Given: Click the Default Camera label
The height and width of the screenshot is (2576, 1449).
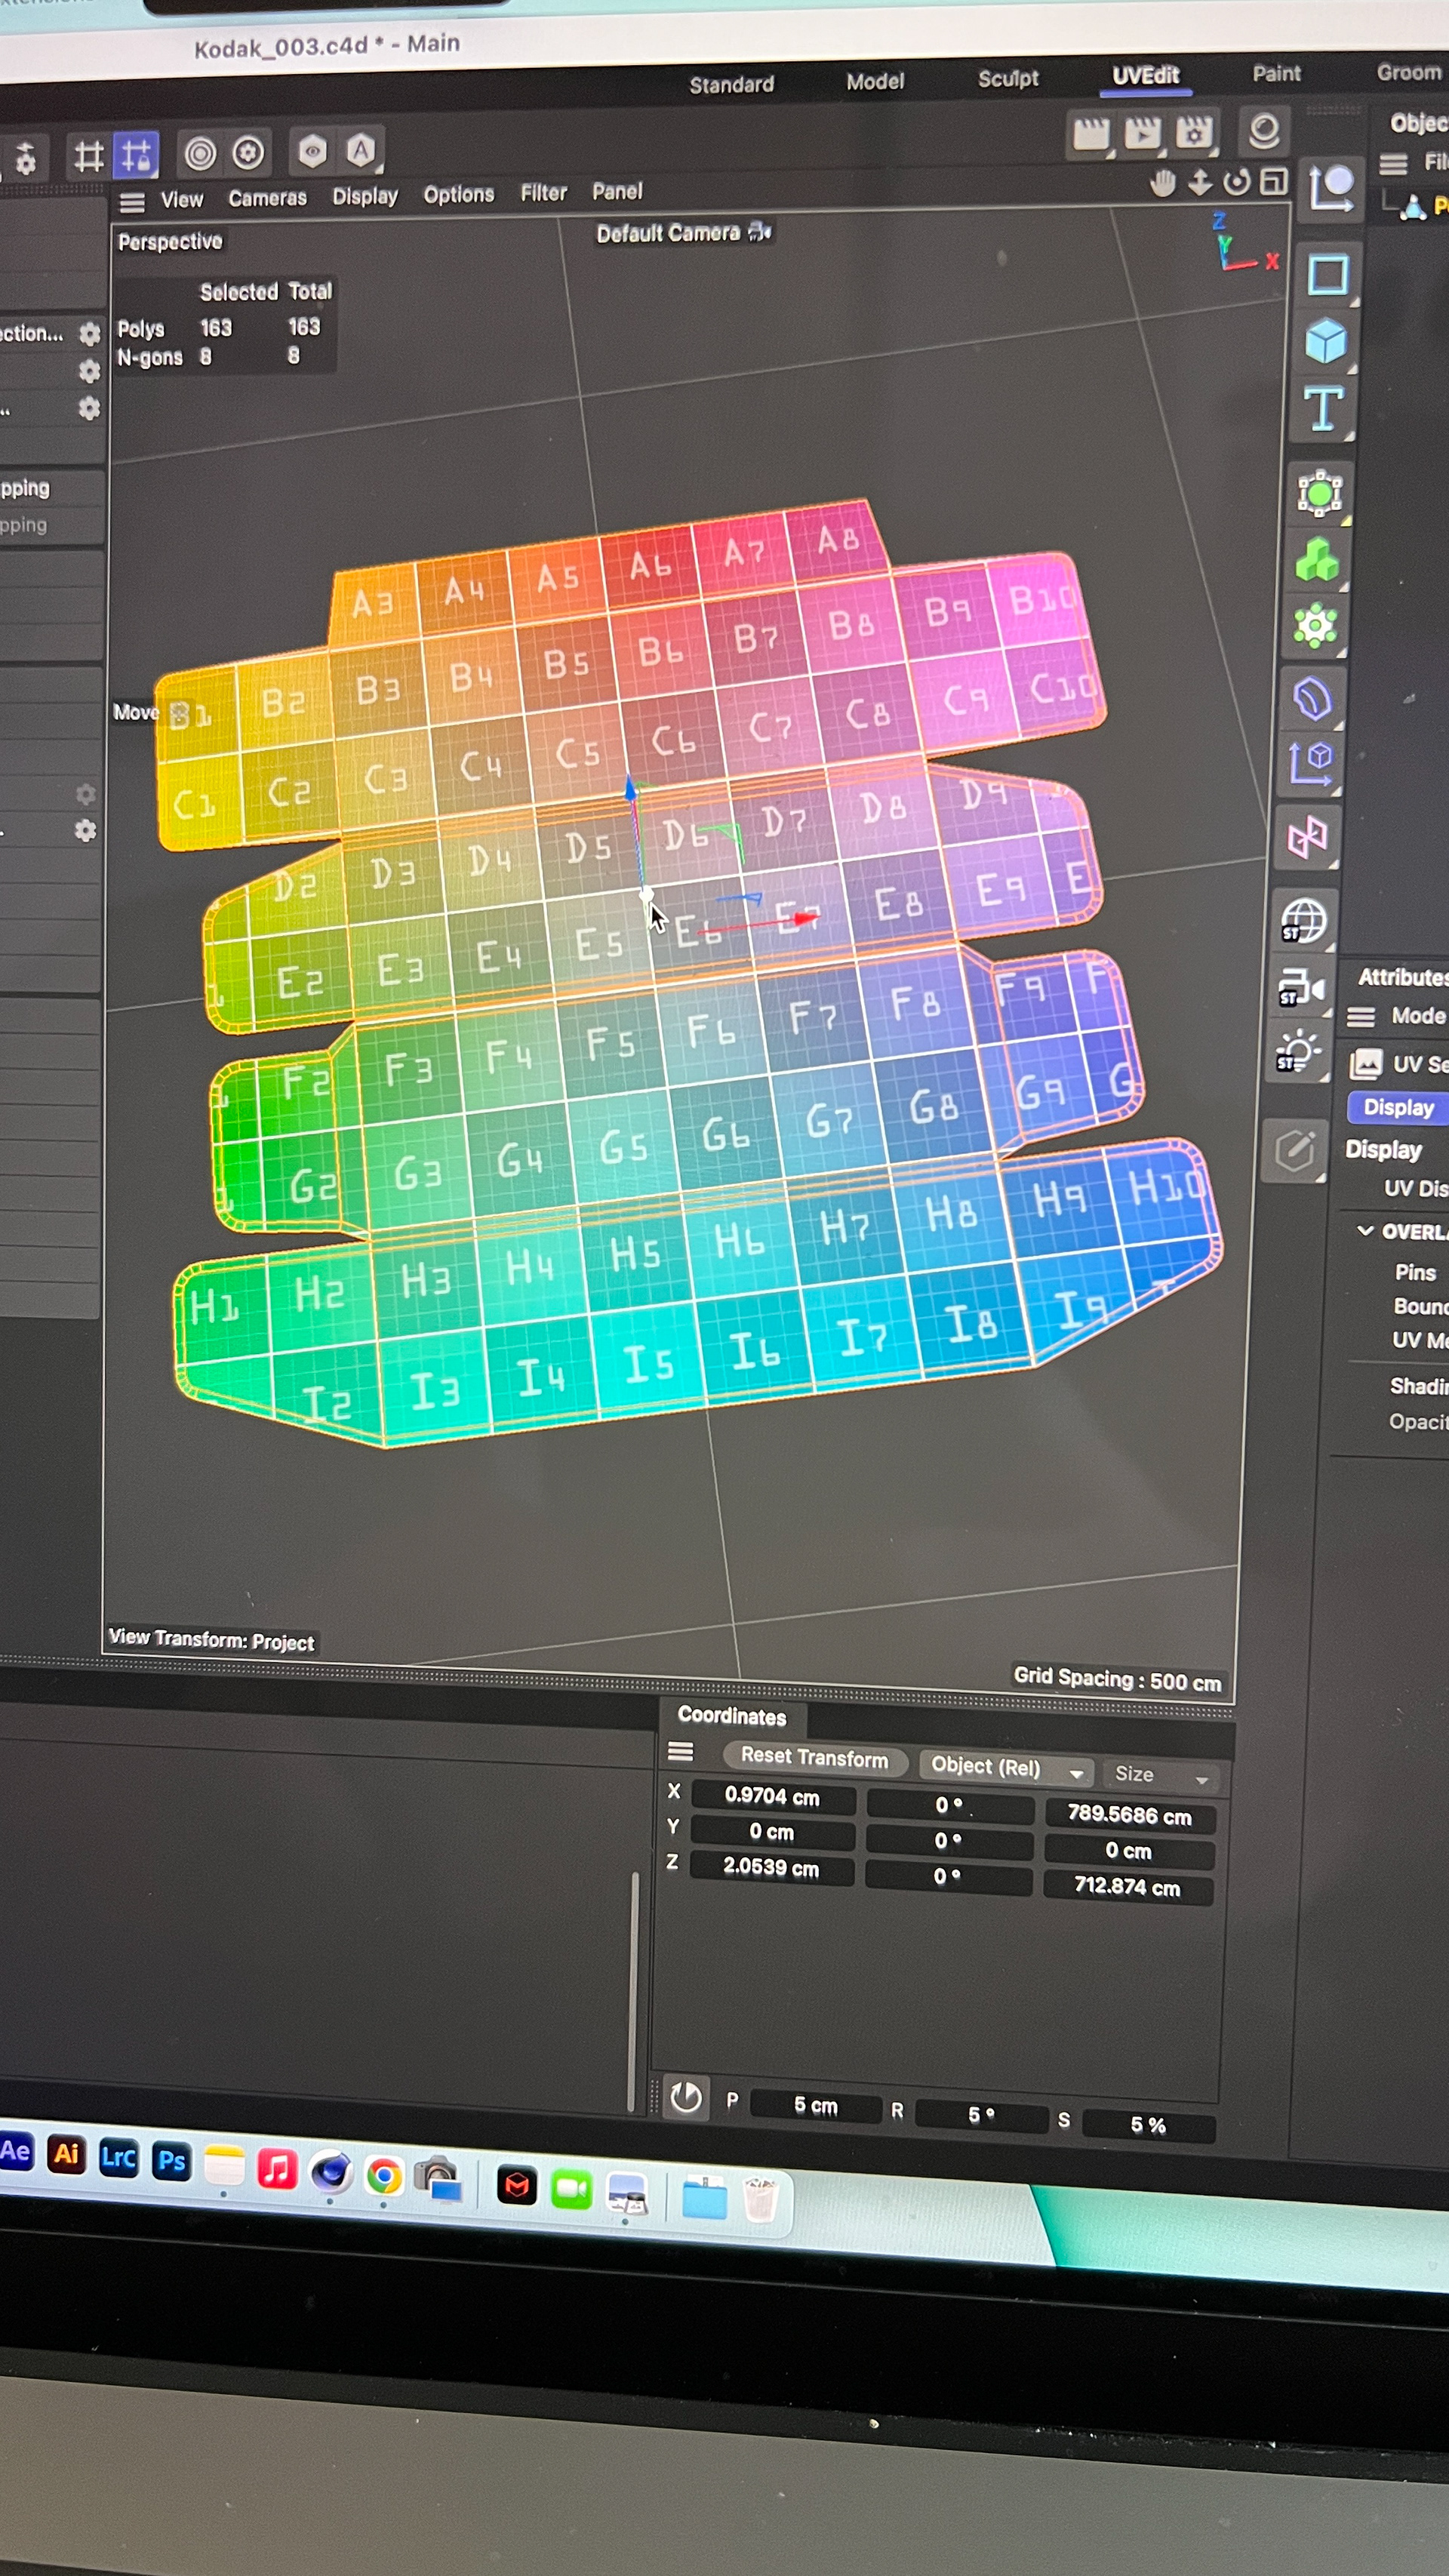Looking at the screenshot, I should pos(668,233).
